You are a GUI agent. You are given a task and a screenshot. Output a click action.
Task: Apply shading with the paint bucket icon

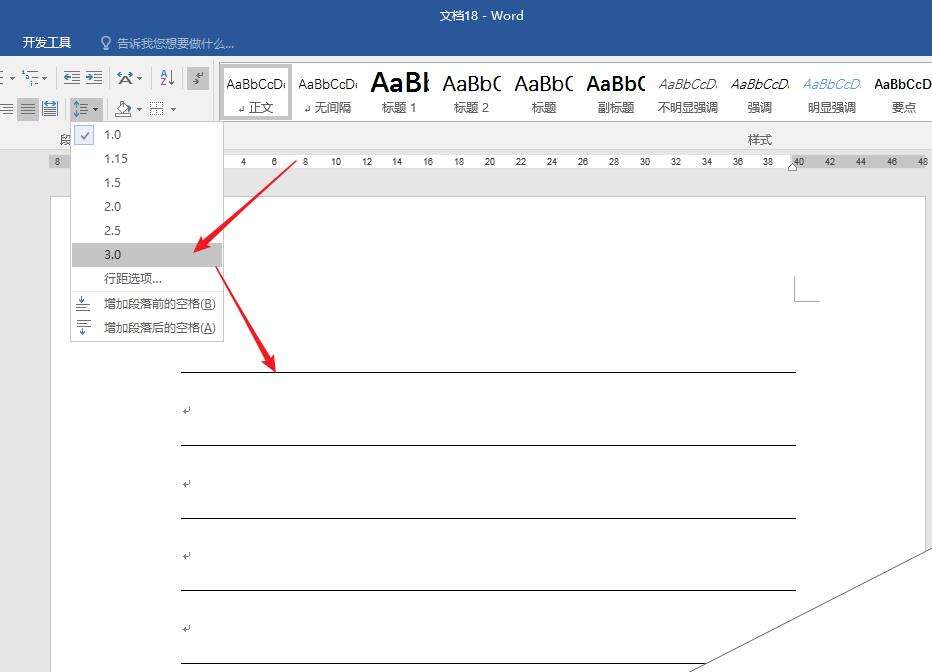(x=123, y=109)
